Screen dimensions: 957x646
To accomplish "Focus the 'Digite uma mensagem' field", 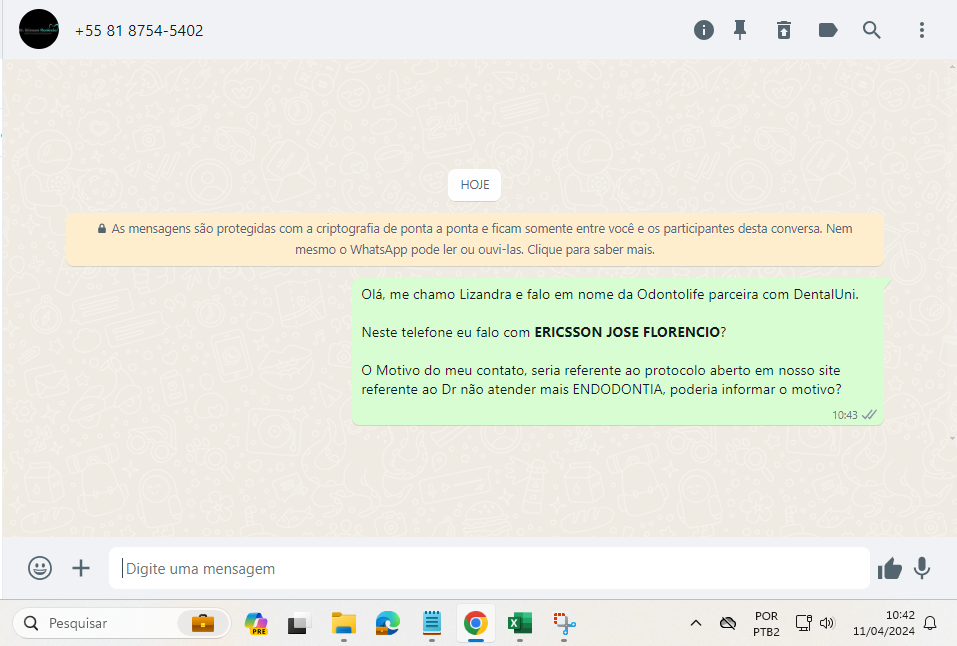I will (489, 568).
